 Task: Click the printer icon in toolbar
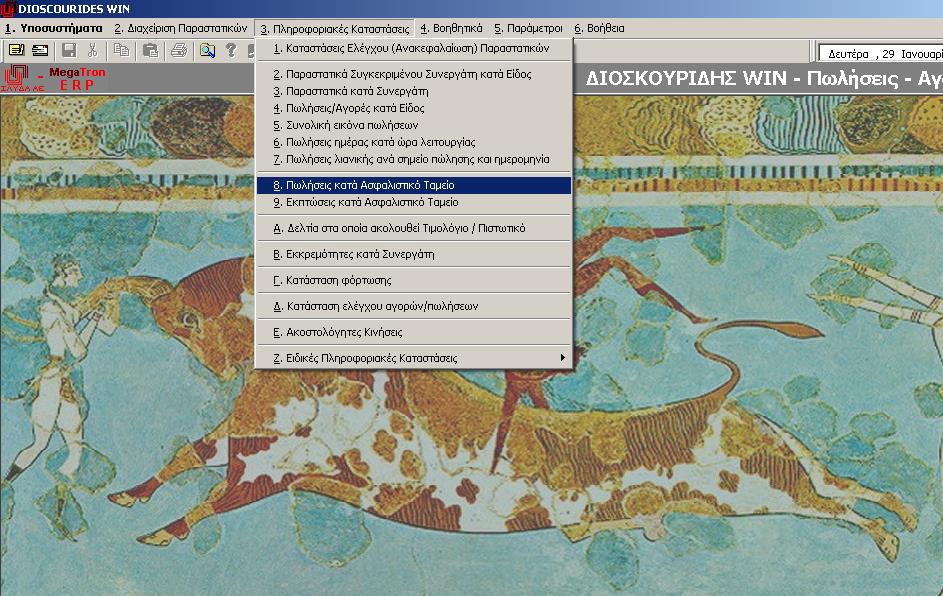[179, 50]
